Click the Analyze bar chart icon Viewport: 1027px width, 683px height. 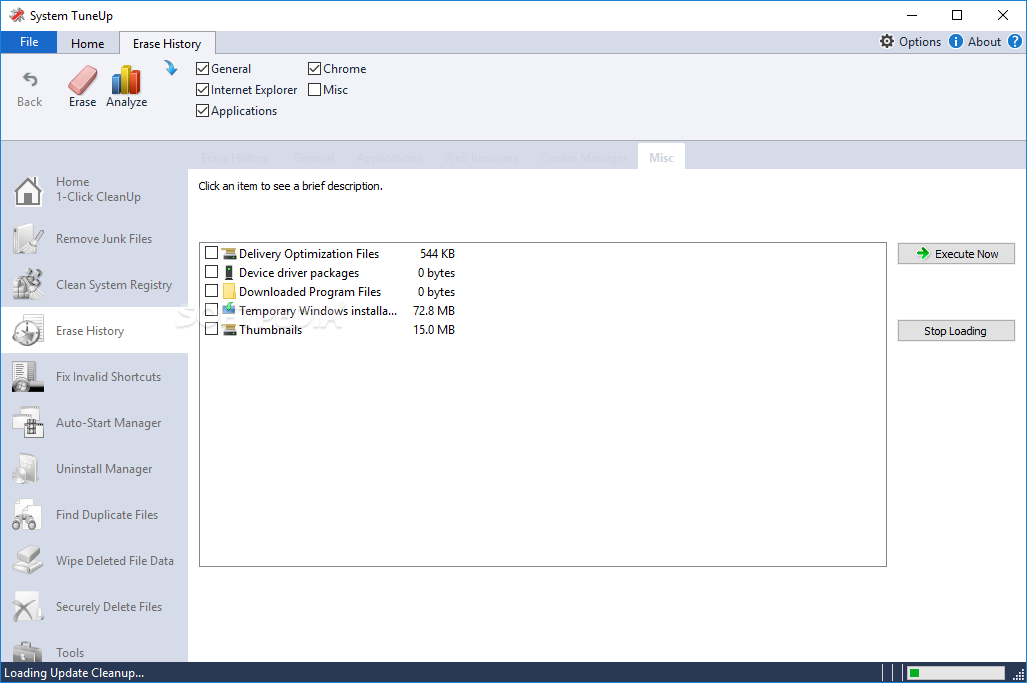click(x=126, y=80)
